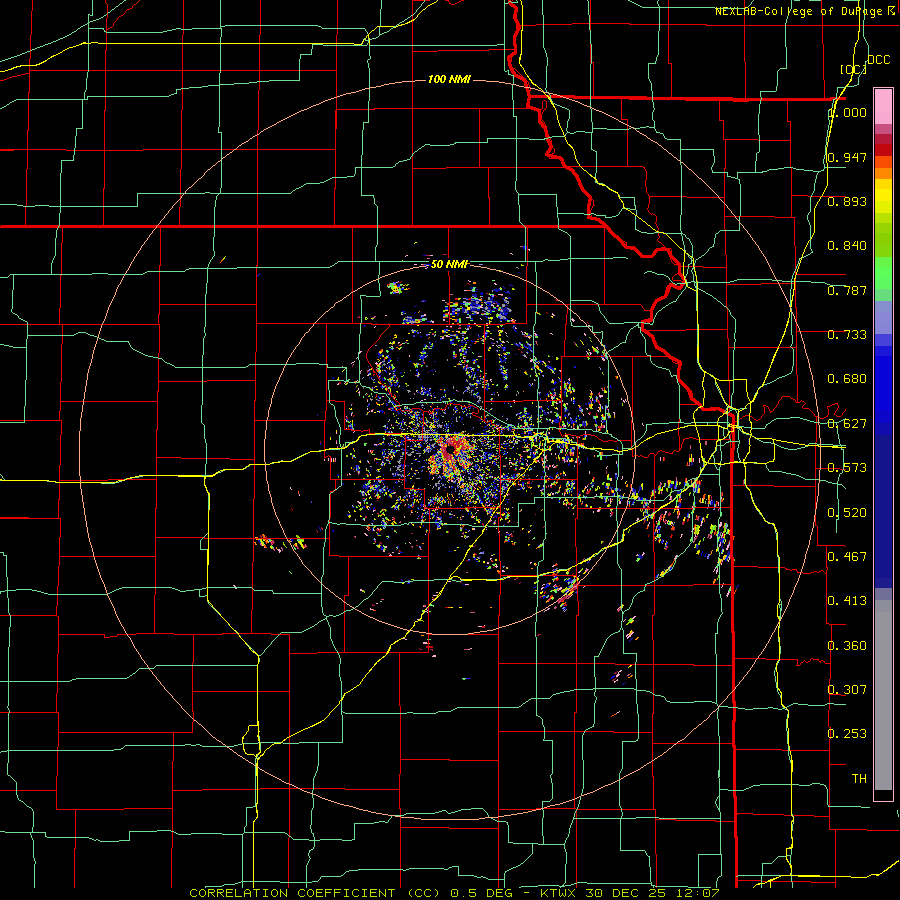Image resolution: width=900 pixels, height=900 pixels.
Task: Click the [CC] label above the color scale
Action: click(853, 69)
